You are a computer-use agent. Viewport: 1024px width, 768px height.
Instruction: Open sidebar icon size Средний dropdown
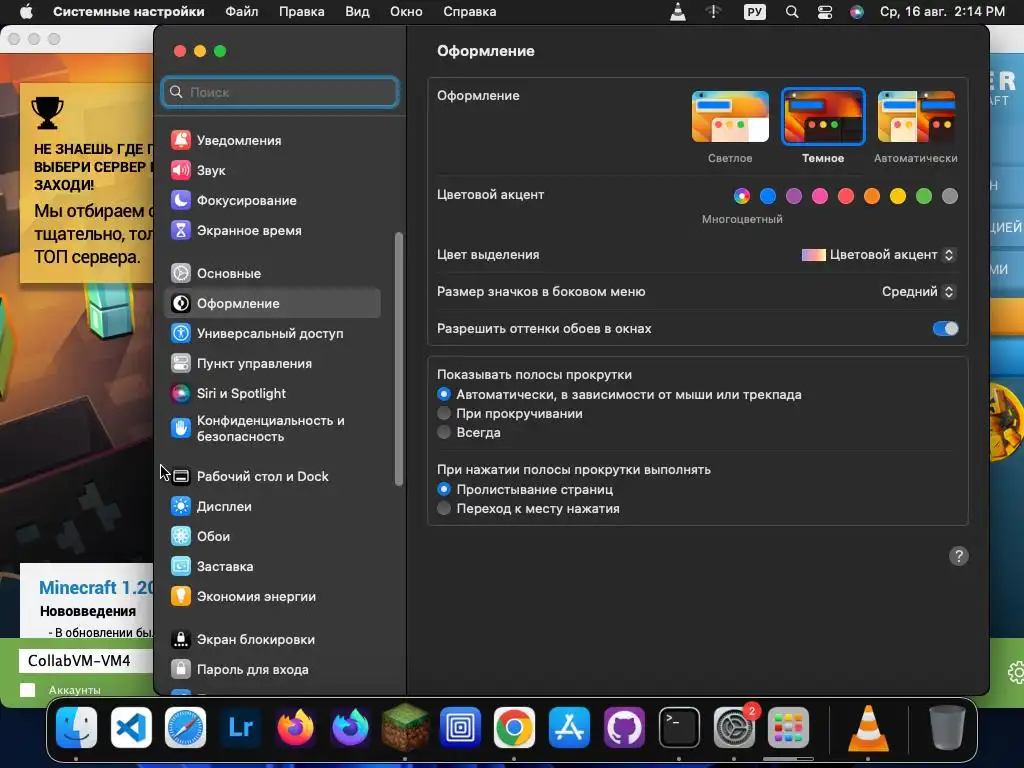tap(918, 291)
